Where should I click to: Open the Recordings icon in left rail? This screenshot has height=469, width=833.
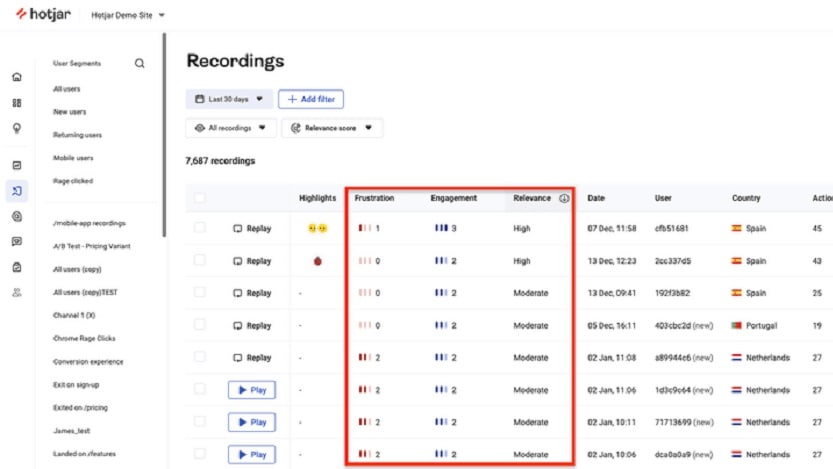(x=17, y=191)
